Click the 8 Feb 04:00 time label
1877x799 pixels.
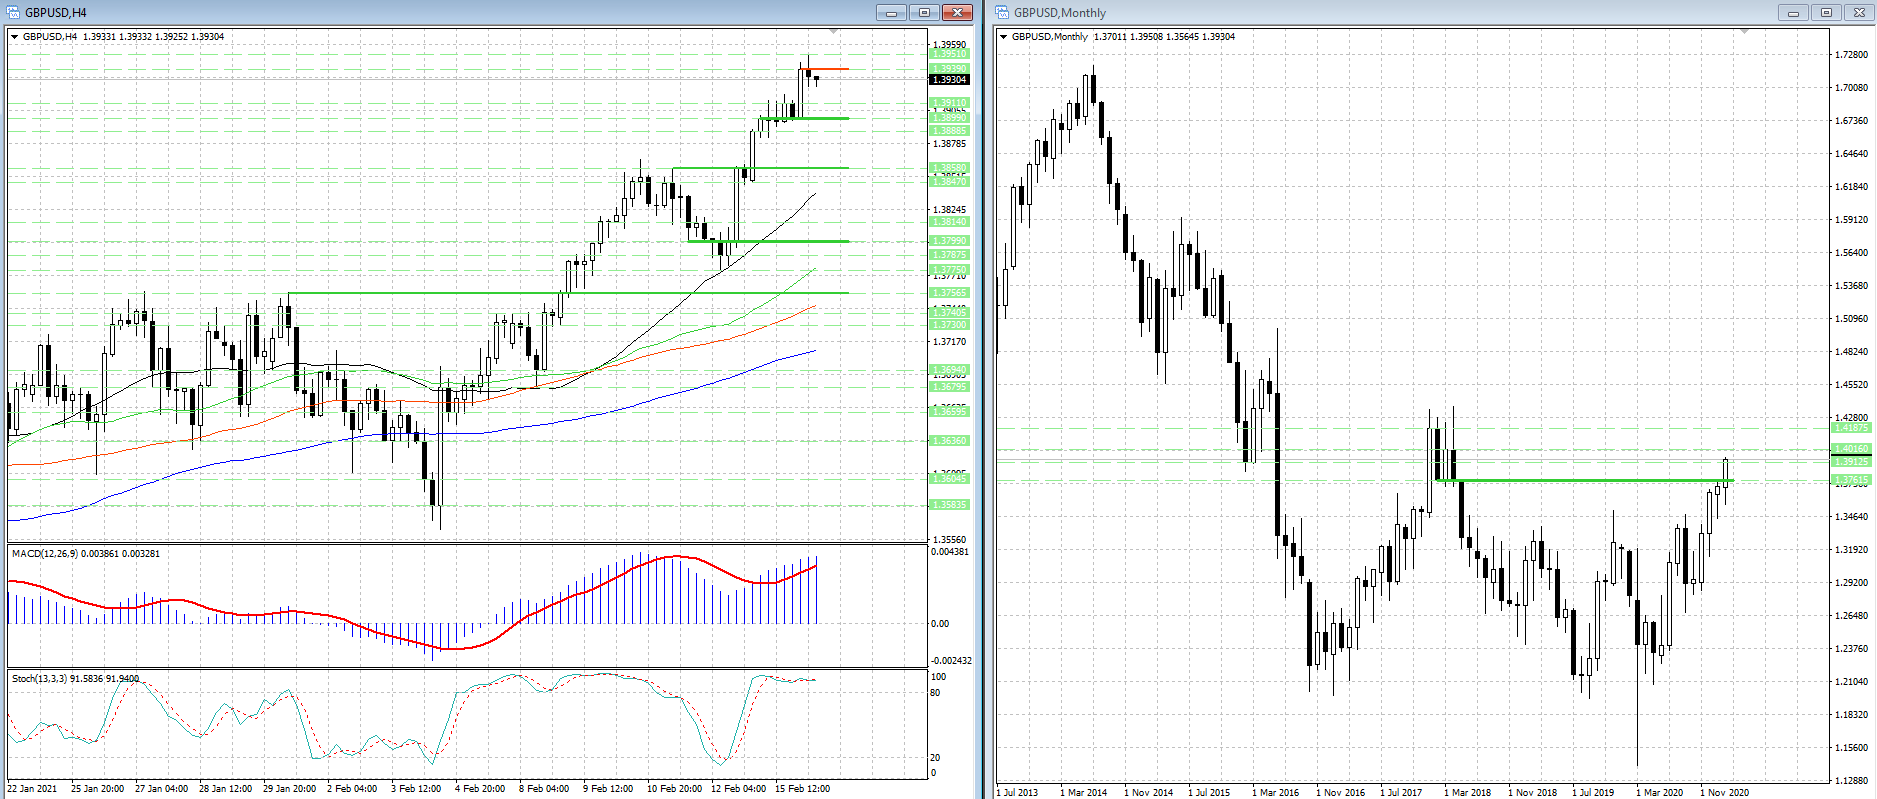point(544,789)
